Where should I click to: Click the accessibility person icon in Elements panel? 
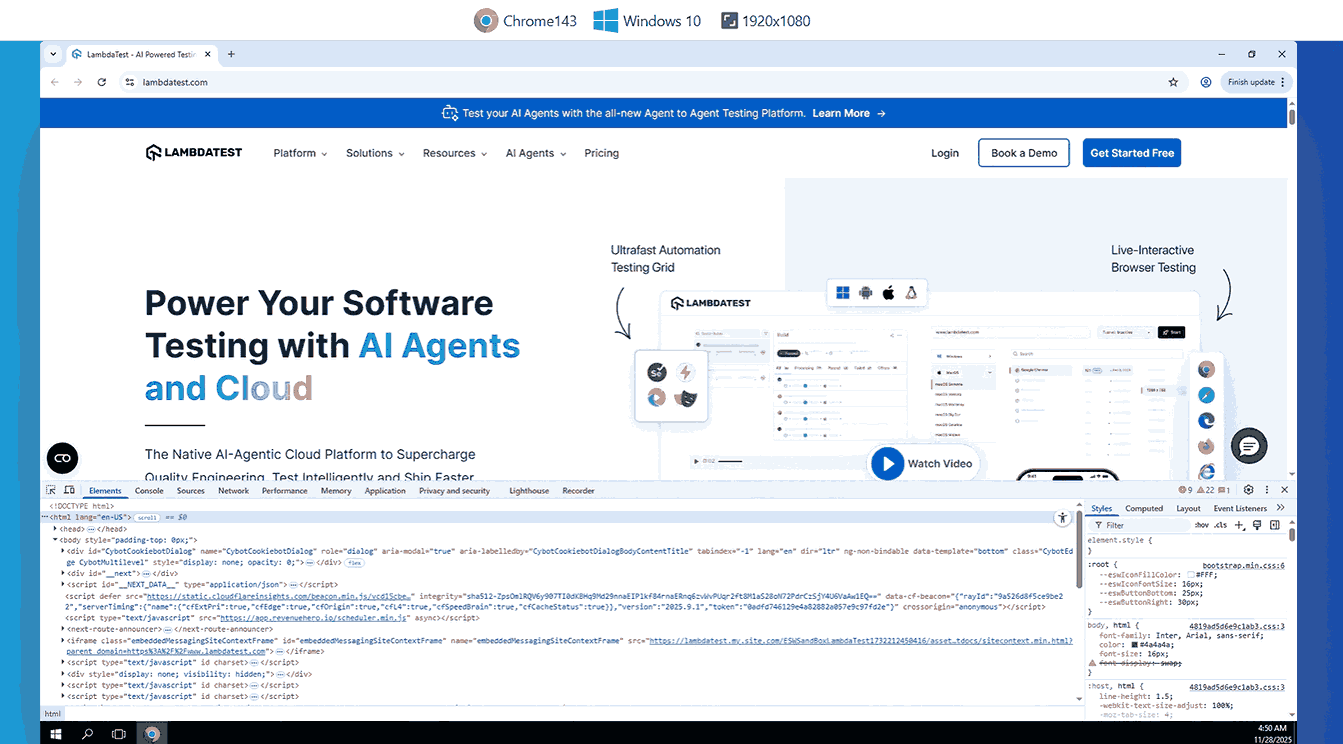pos(1063,517)
